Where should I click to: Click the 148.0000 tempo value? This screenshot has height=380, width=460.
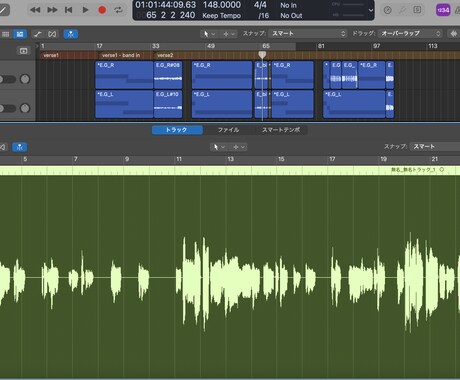(x=221, y=5)
